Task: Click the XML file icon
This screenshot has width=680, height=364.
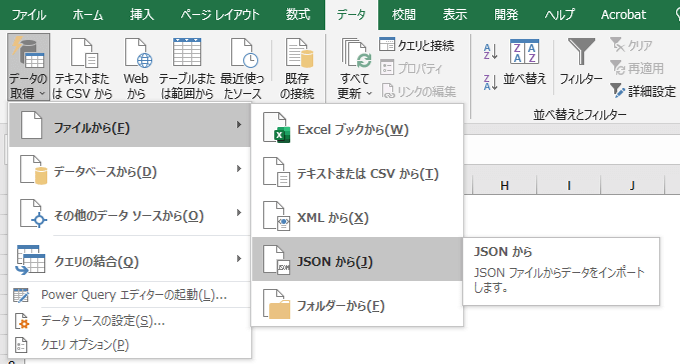Action: tap(277, 216)
